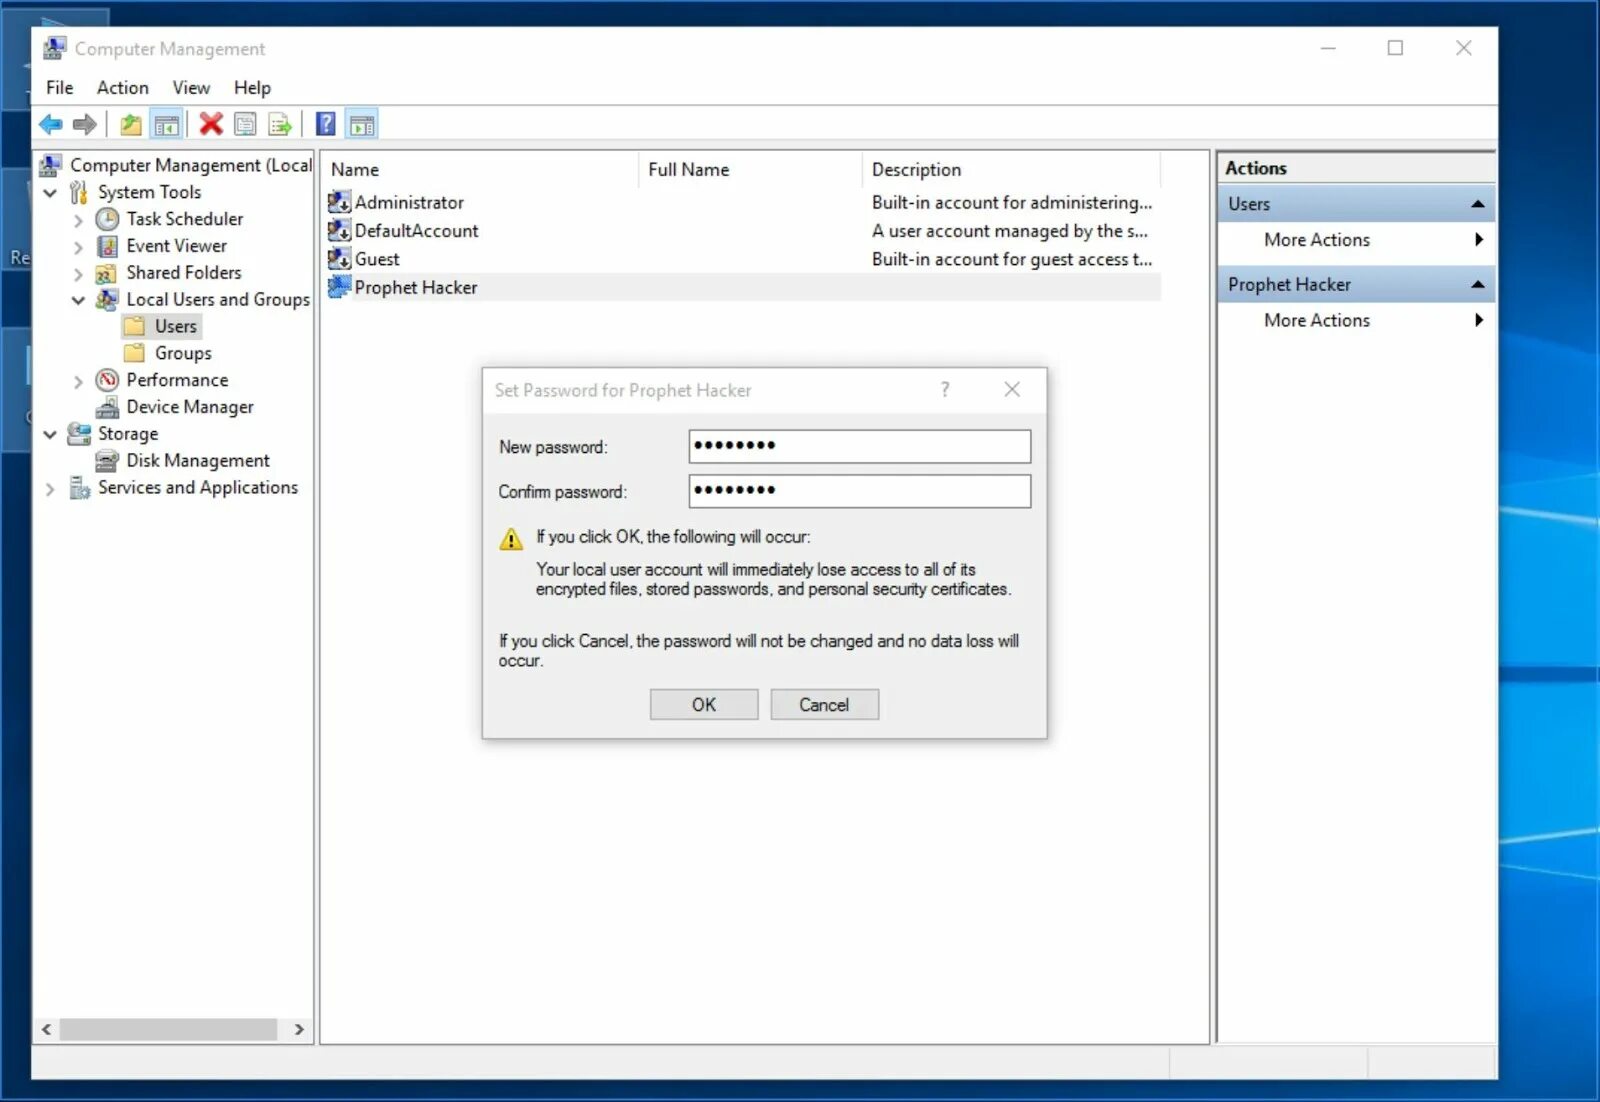Delete the selected user with the red X
The image size is (1600, 1102).
210,123
